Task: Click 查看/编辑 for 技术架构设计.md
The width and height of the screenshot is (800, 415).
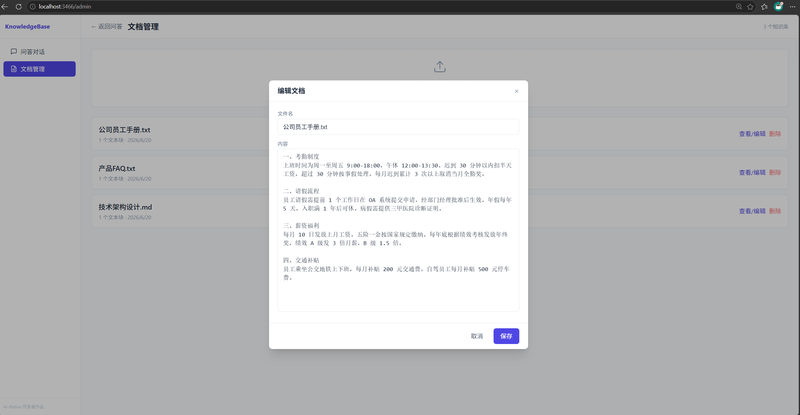Action: click(x=752, y=211)
